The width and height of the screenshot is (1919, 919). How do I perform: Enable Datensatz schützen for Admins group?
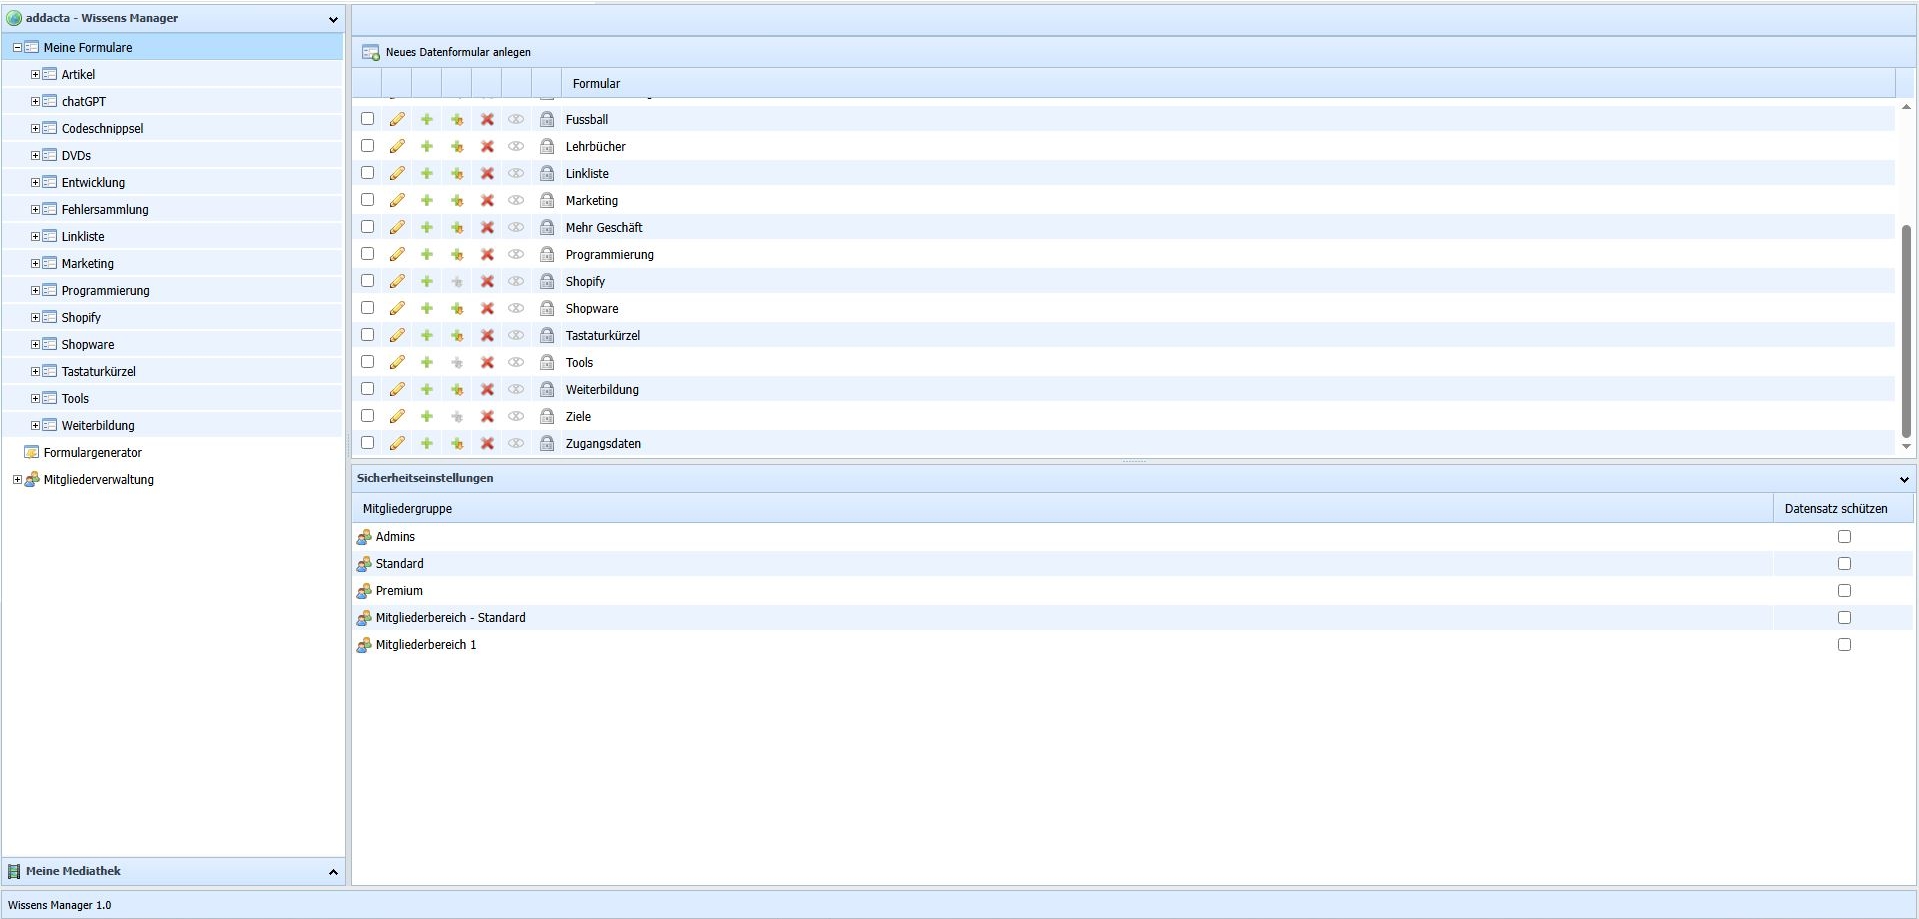(1844, 537)
